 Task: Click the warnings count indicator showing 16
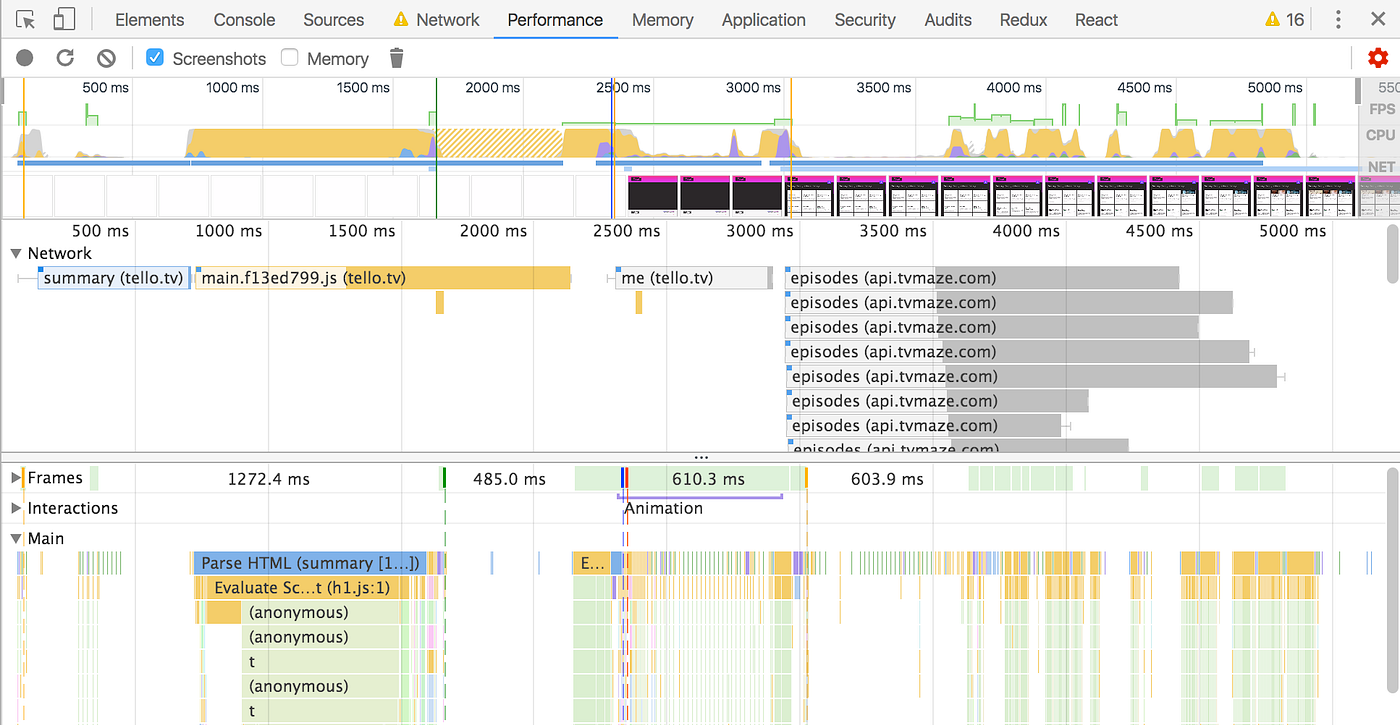(1283, 18)
